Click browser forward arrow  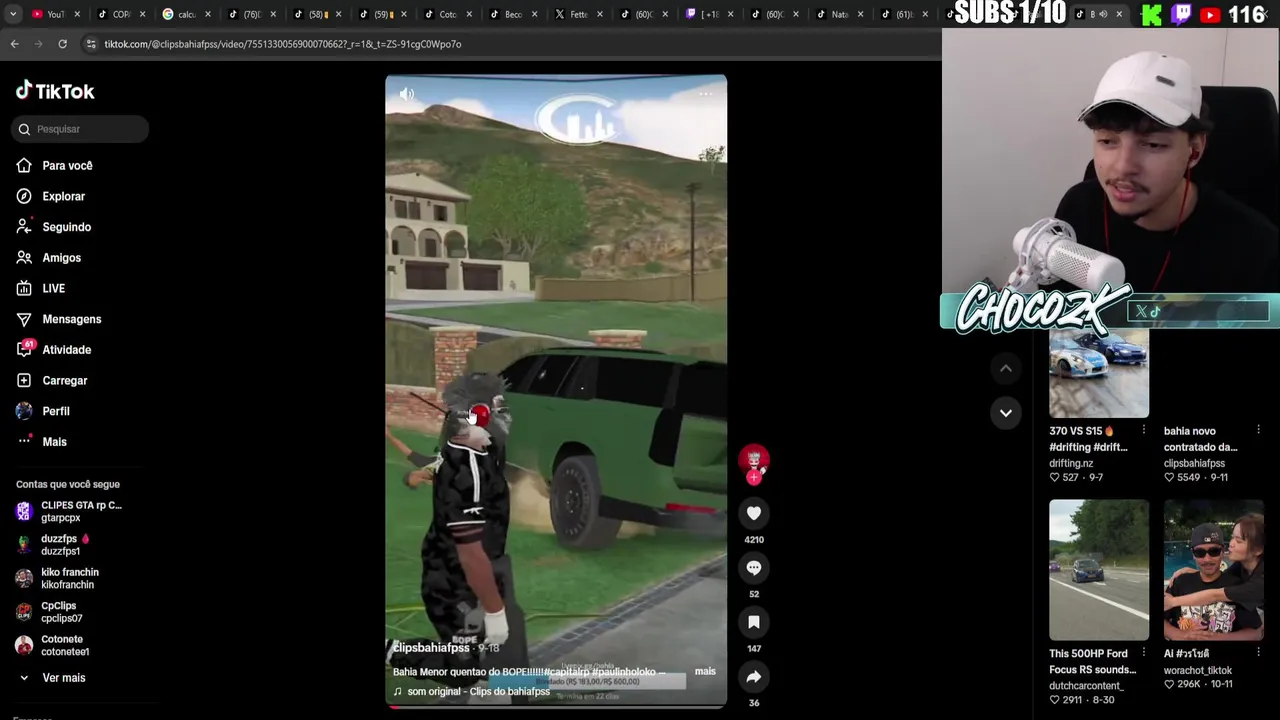(38, 44)
